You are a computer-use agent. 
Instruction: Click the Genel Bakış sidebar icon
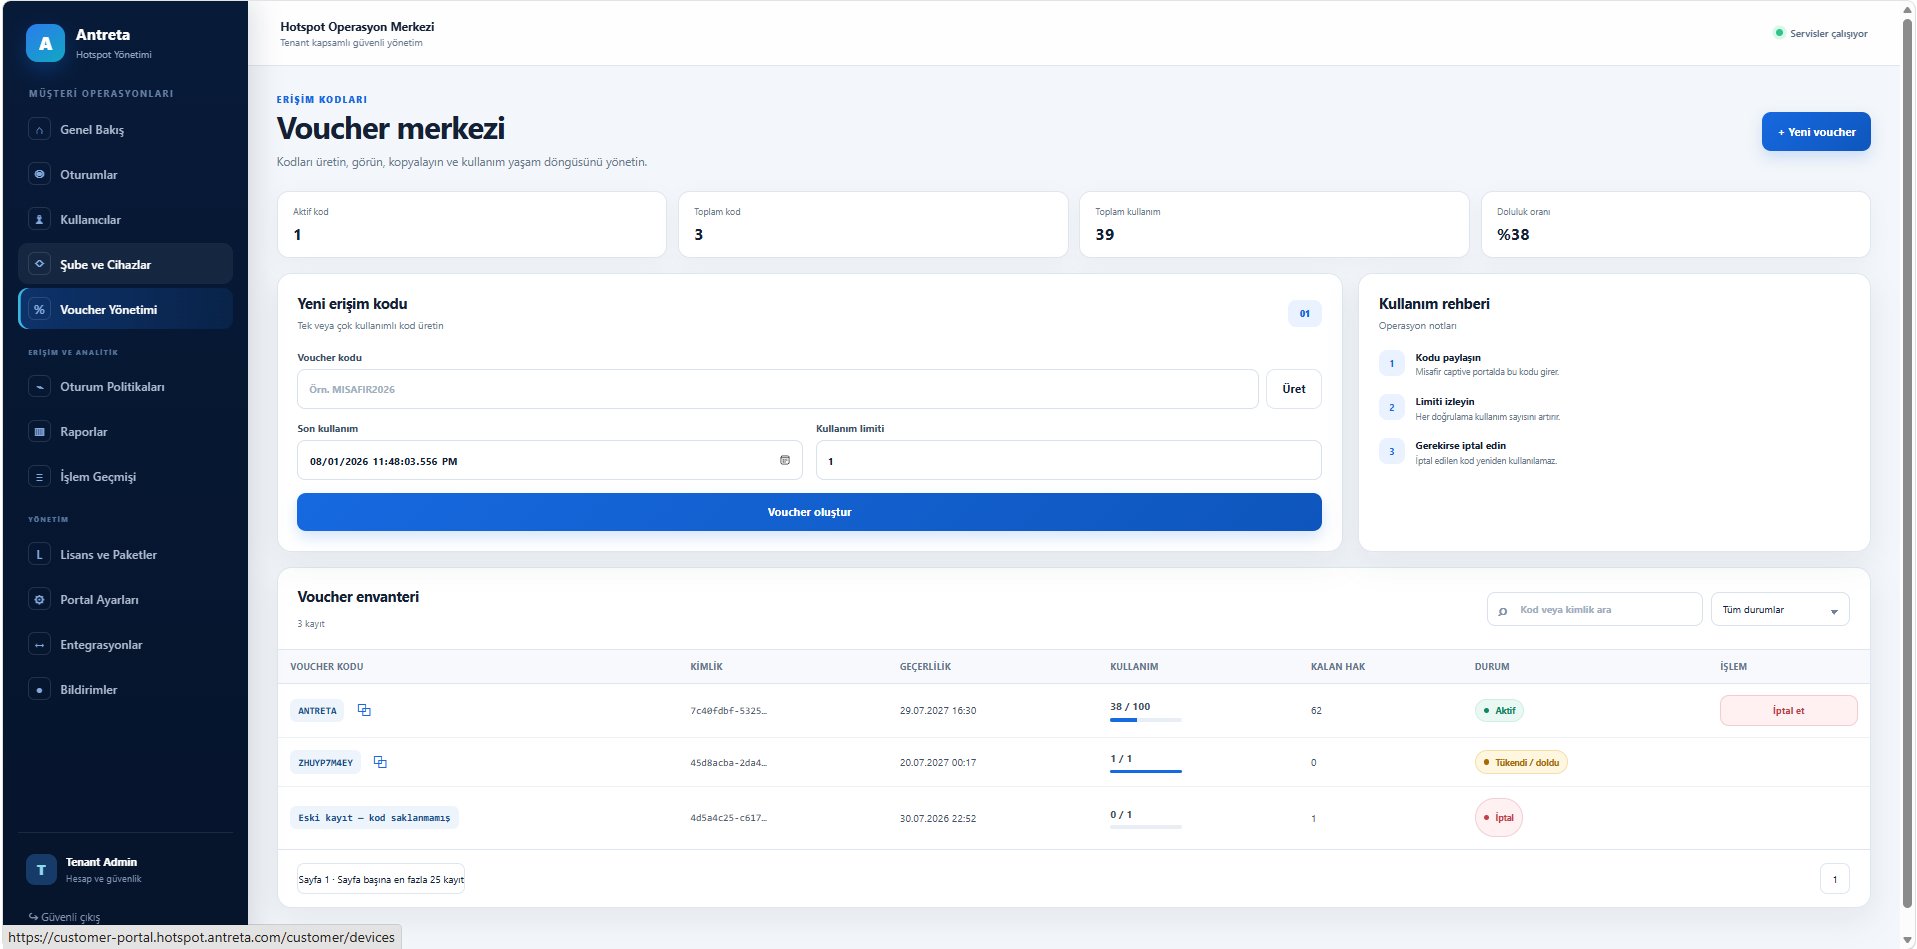point(39,130)
